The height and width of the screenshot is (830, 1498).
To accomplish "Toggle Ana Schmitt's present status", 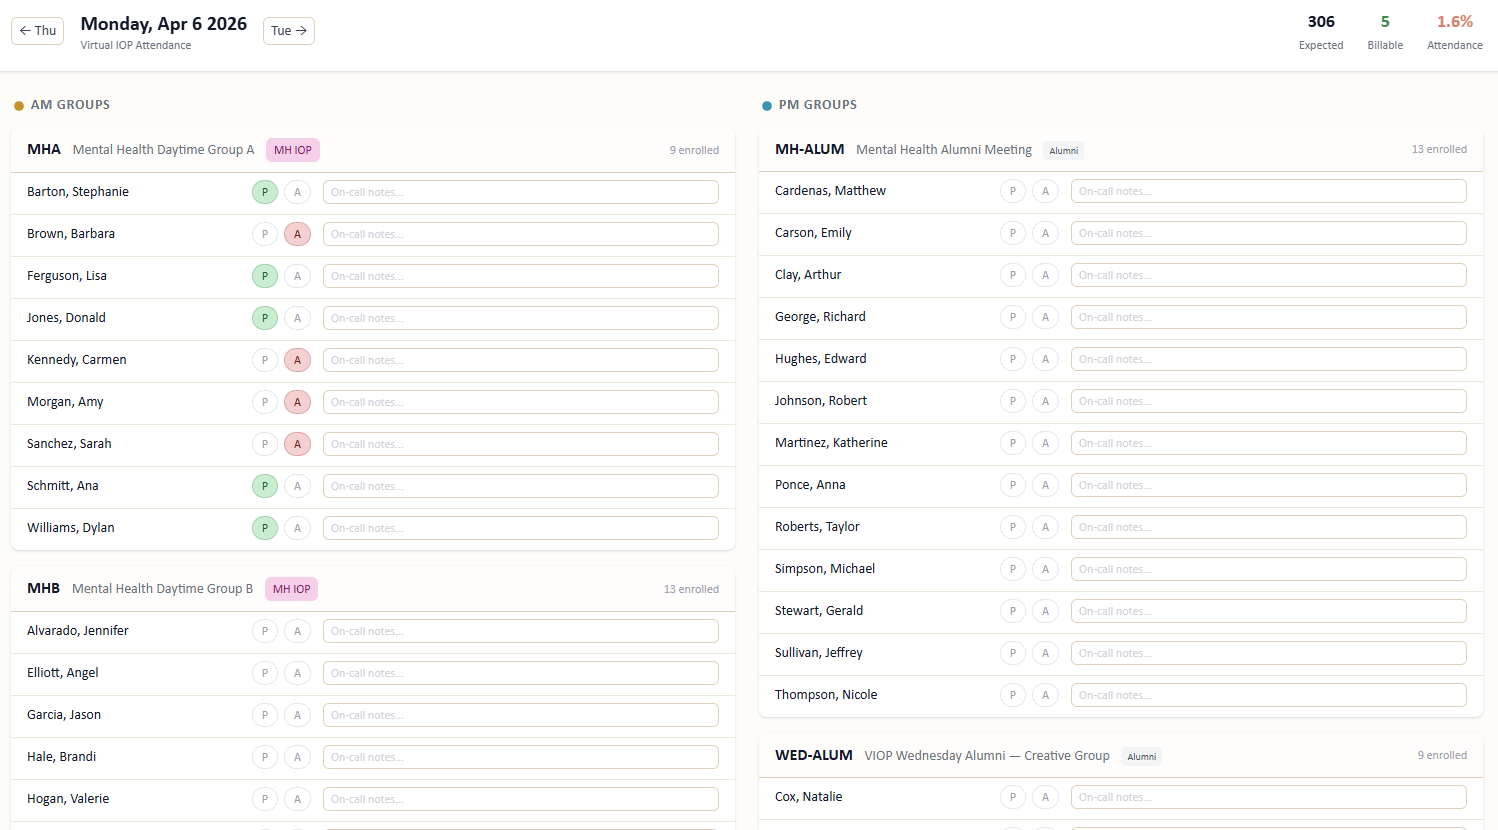I will 264,485.
